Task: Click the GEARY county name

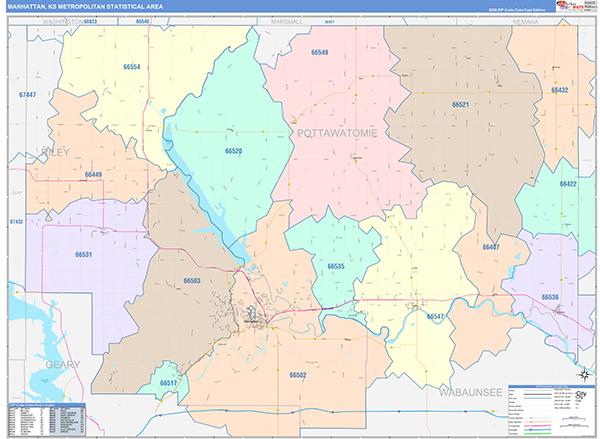Action: tap(63, 365)
